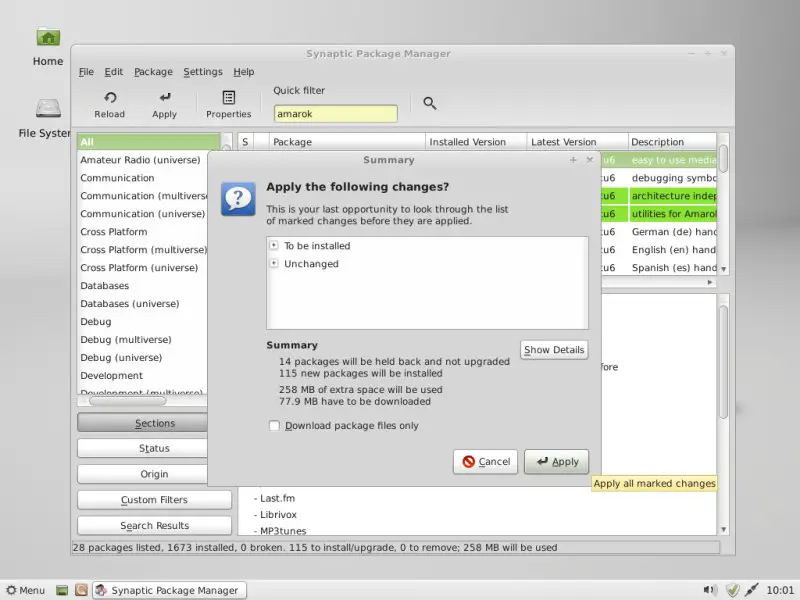Select Communication (universe) section
This screenshot has height=600, width=800.
[x=142, y=214]
